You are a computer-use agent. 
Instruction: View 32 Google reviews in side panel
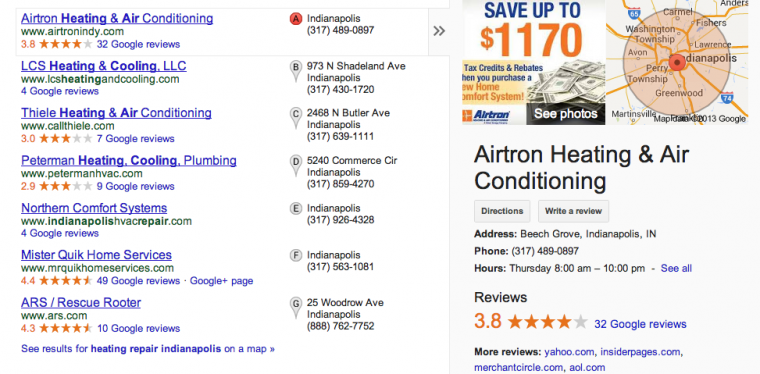(x=640, y=324)
